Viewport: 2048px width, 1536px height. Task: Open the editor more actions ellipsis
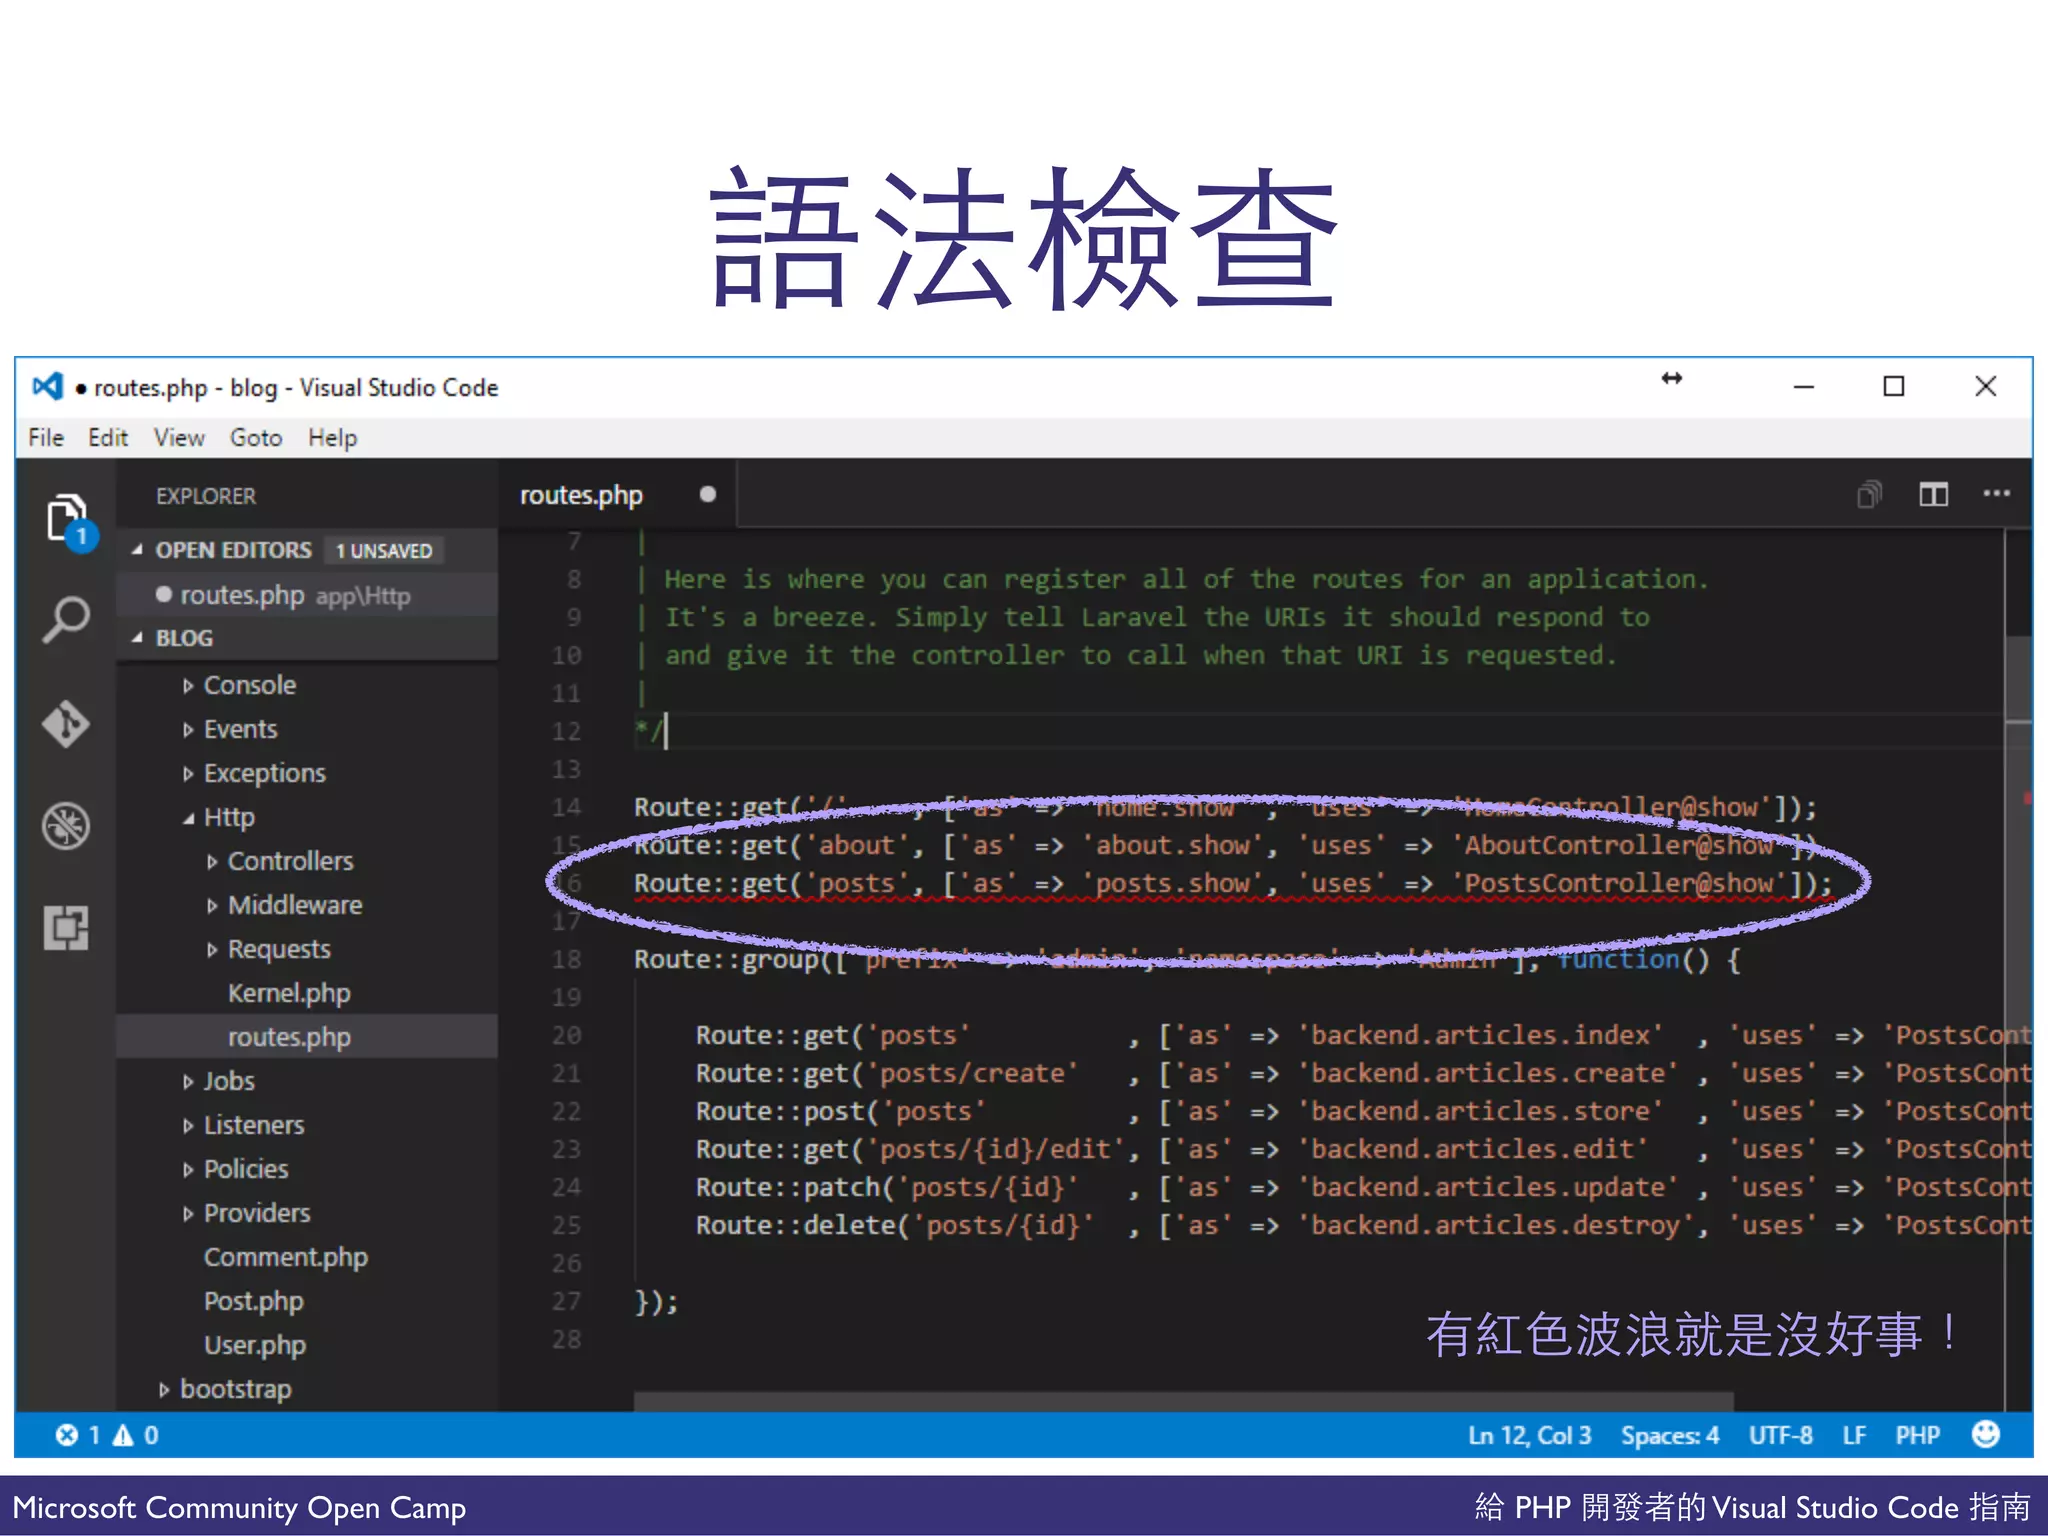coord(1996,493)
